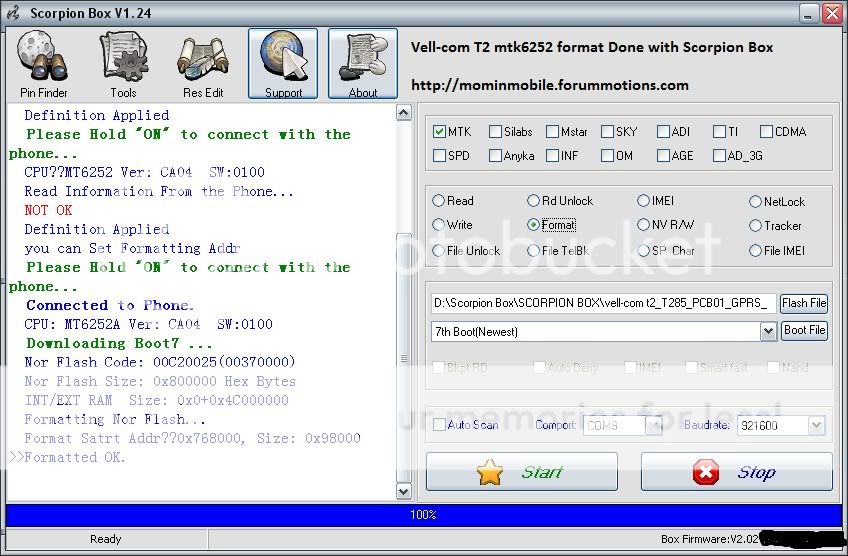This screenshot has height=556, width=848.
Task: Open the Tools gear icon
Action: click(x=123, y=64)
